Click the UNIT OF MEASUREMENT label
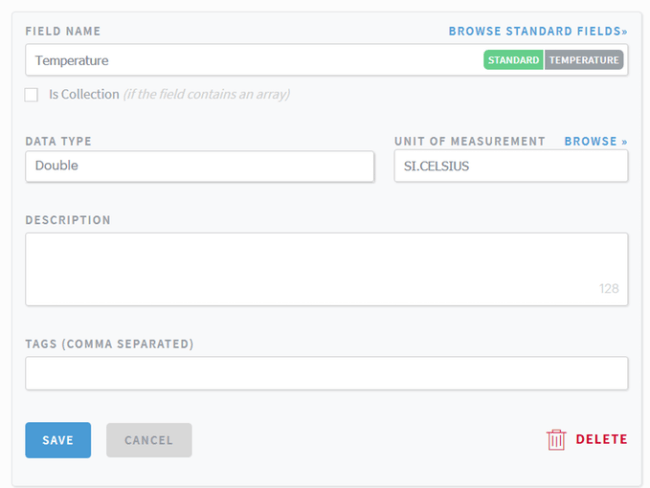 pyautogui.click(x=470, y=142)
